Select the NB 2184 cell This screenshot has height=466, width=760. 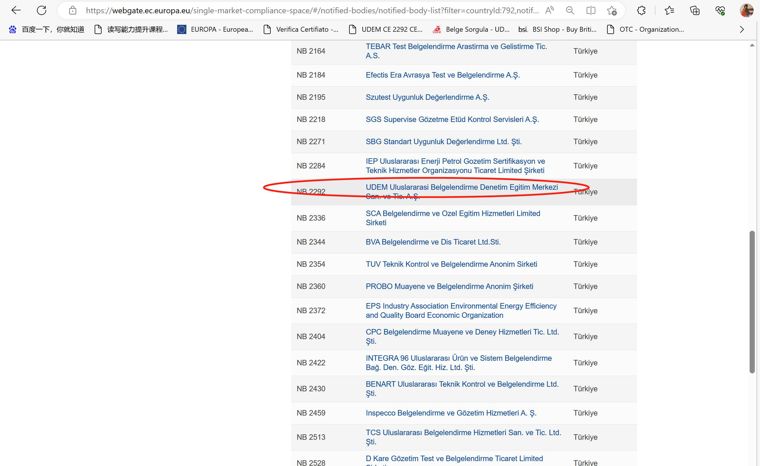[311, 75]
